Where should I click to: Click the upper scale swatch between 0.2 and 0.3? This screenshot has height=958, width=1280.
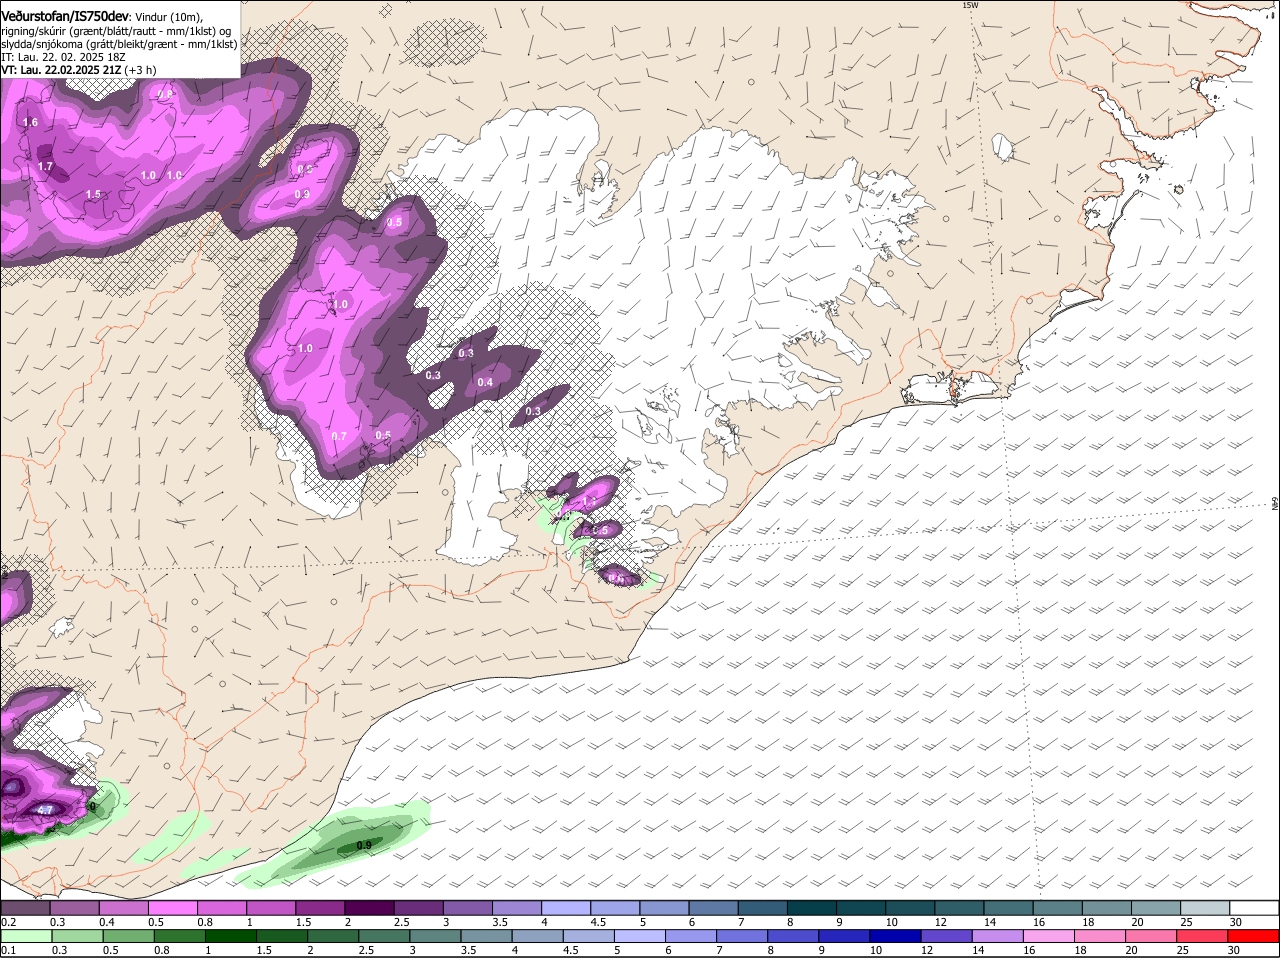coord(25,907)
